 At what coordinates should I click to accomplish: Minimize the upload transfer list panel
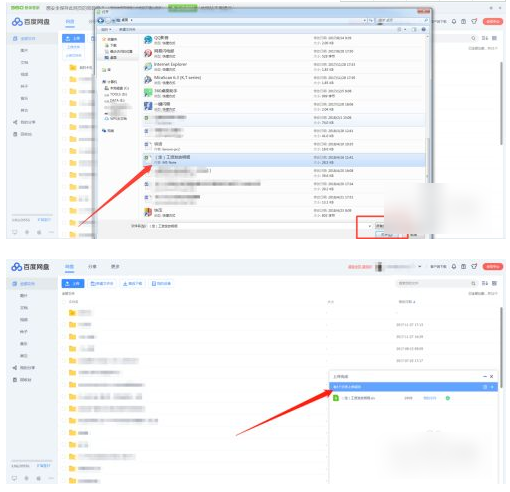click(x=485, y=376)
